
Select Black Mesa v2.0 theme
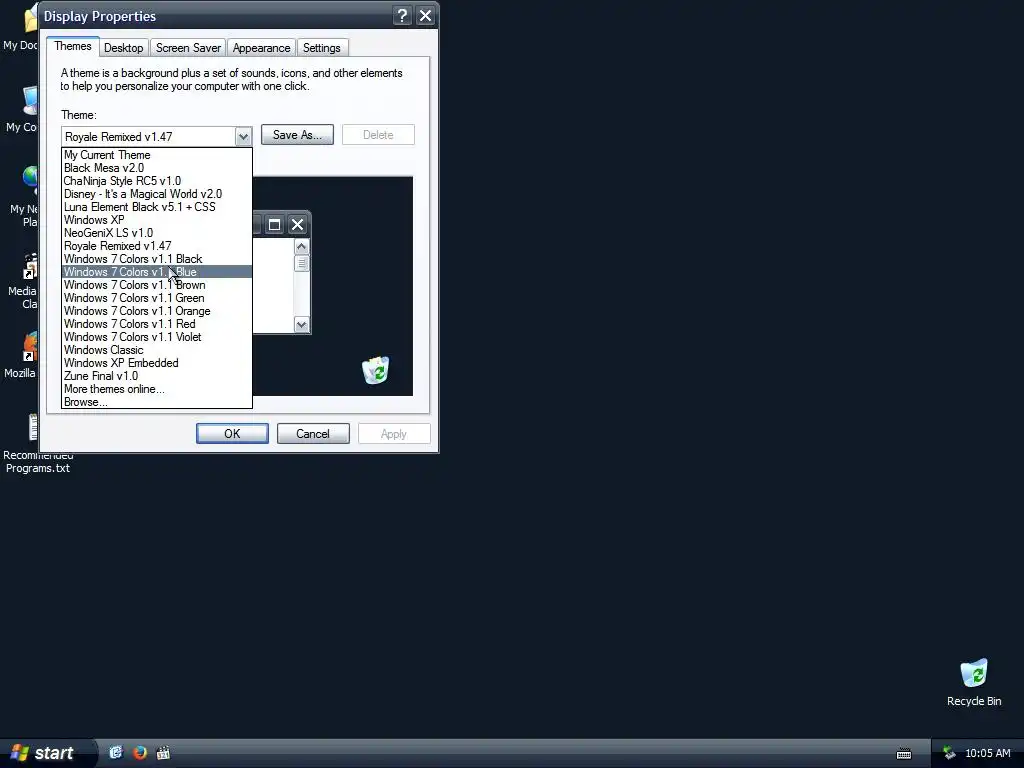click(x=157, y=168)
